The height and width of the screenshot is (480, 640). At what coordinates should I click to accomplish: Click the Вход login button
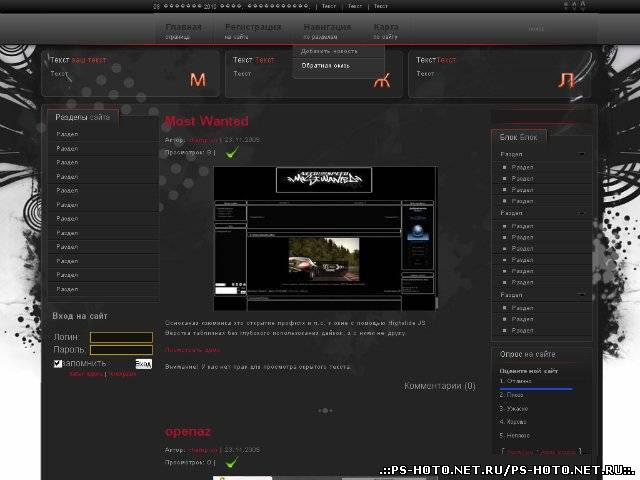pos(143,364)
